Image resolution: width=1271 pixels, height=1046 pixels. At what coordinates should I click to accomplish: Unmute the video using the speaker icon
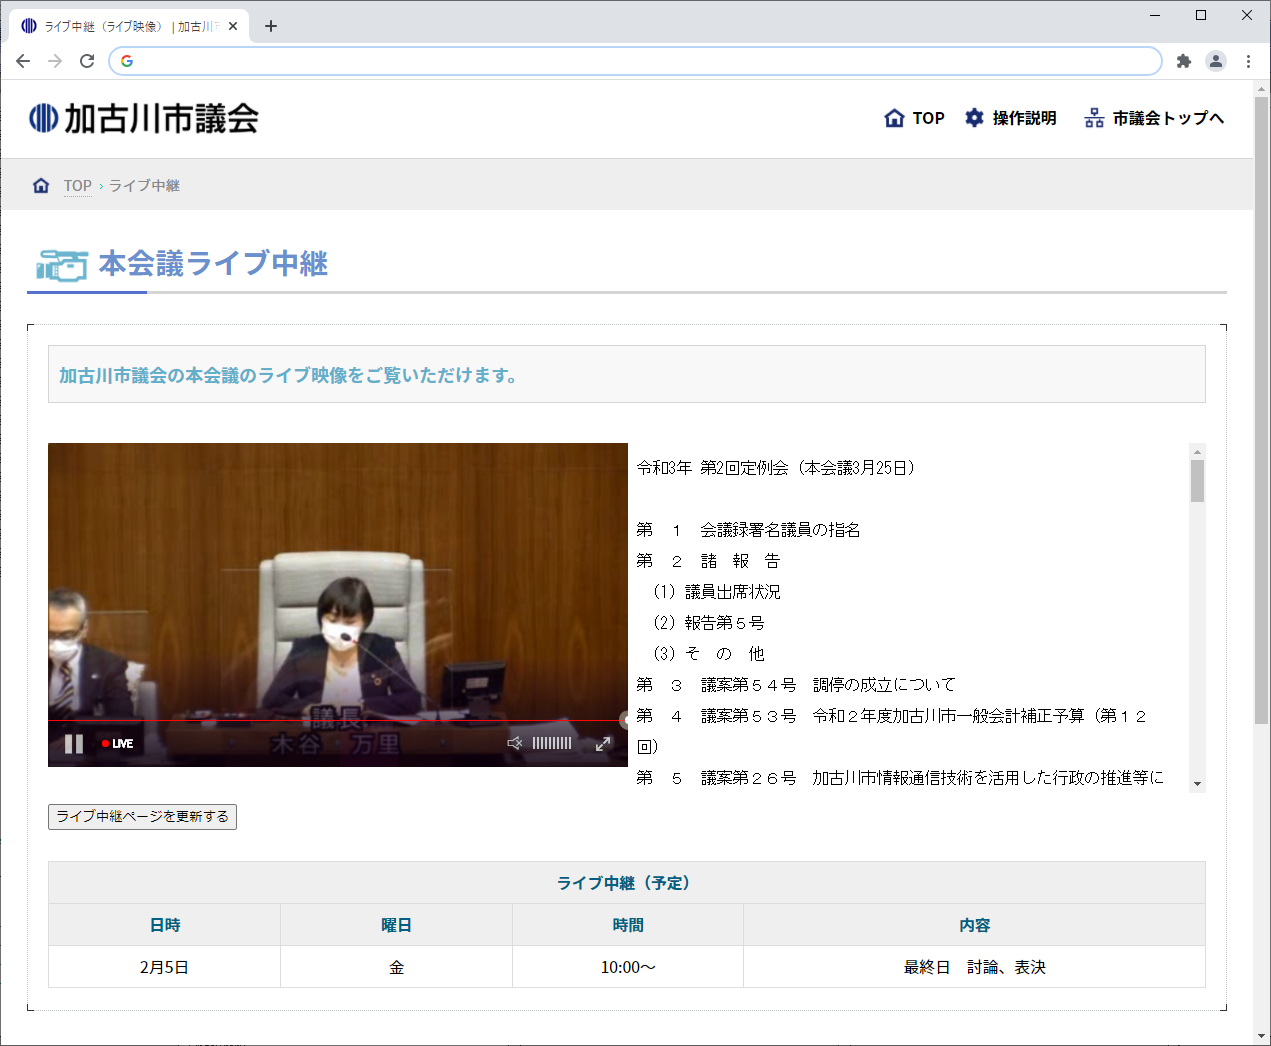point(515,743)
